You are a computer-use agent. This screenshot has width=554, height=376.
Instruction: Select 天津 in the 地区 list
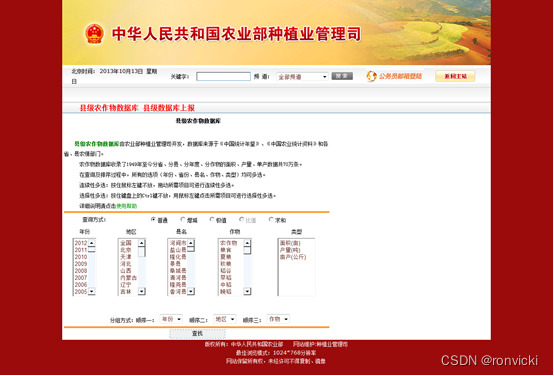tap(126, 257)
